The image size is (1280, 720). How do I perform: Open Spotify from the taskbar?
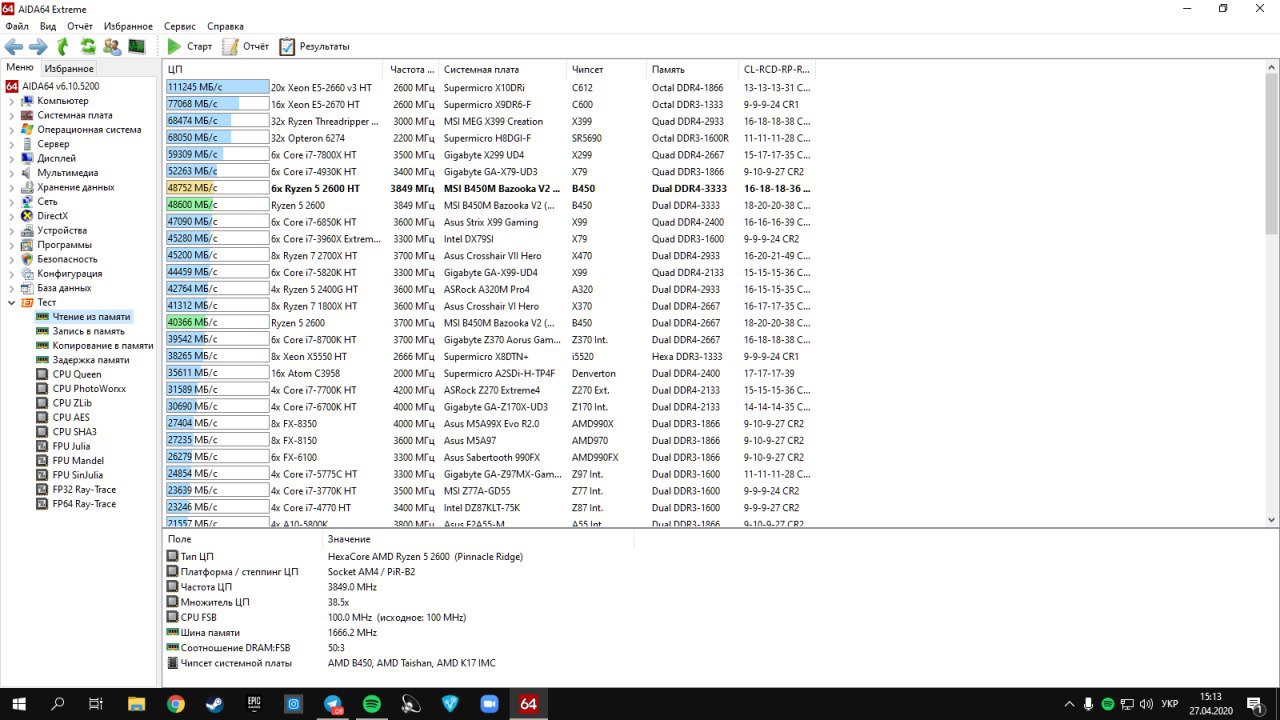tap(372, 704)
